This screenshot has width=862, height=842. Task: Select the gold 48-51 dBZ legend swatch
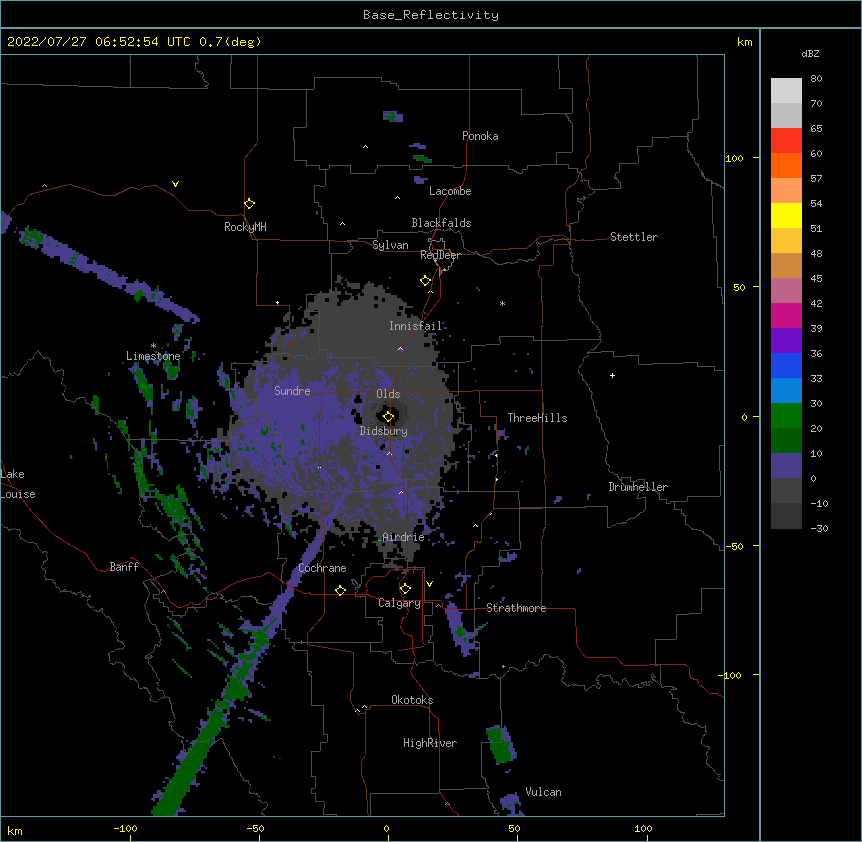(786, 241)
